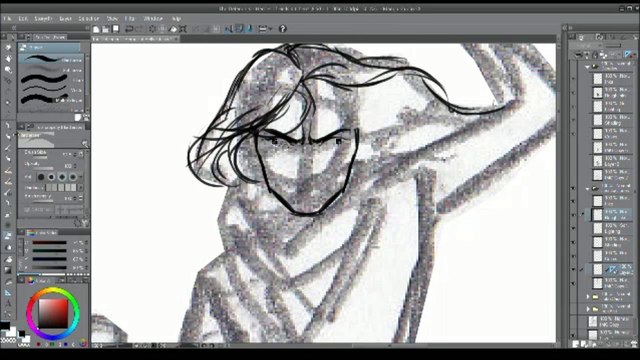The image size is (640, 360).
Task: Select the blue triangle Ruler tool
Action: tap(8, 293)
